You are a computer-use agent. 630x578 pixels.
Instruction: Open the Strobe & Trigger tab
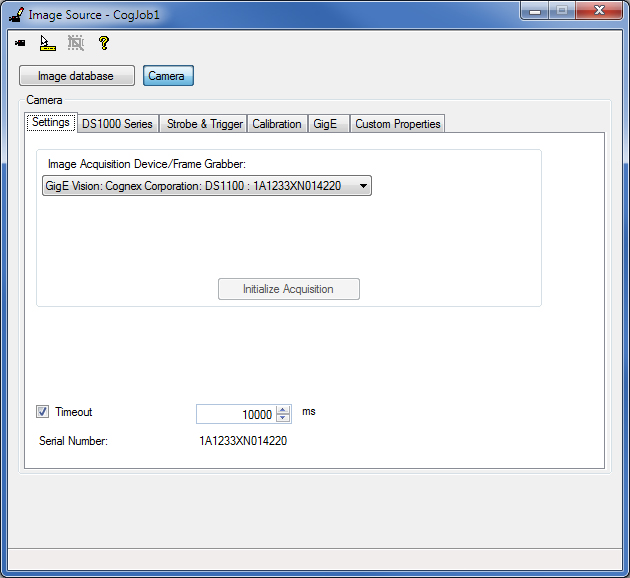pyautogui.click(x=205, y=124)
